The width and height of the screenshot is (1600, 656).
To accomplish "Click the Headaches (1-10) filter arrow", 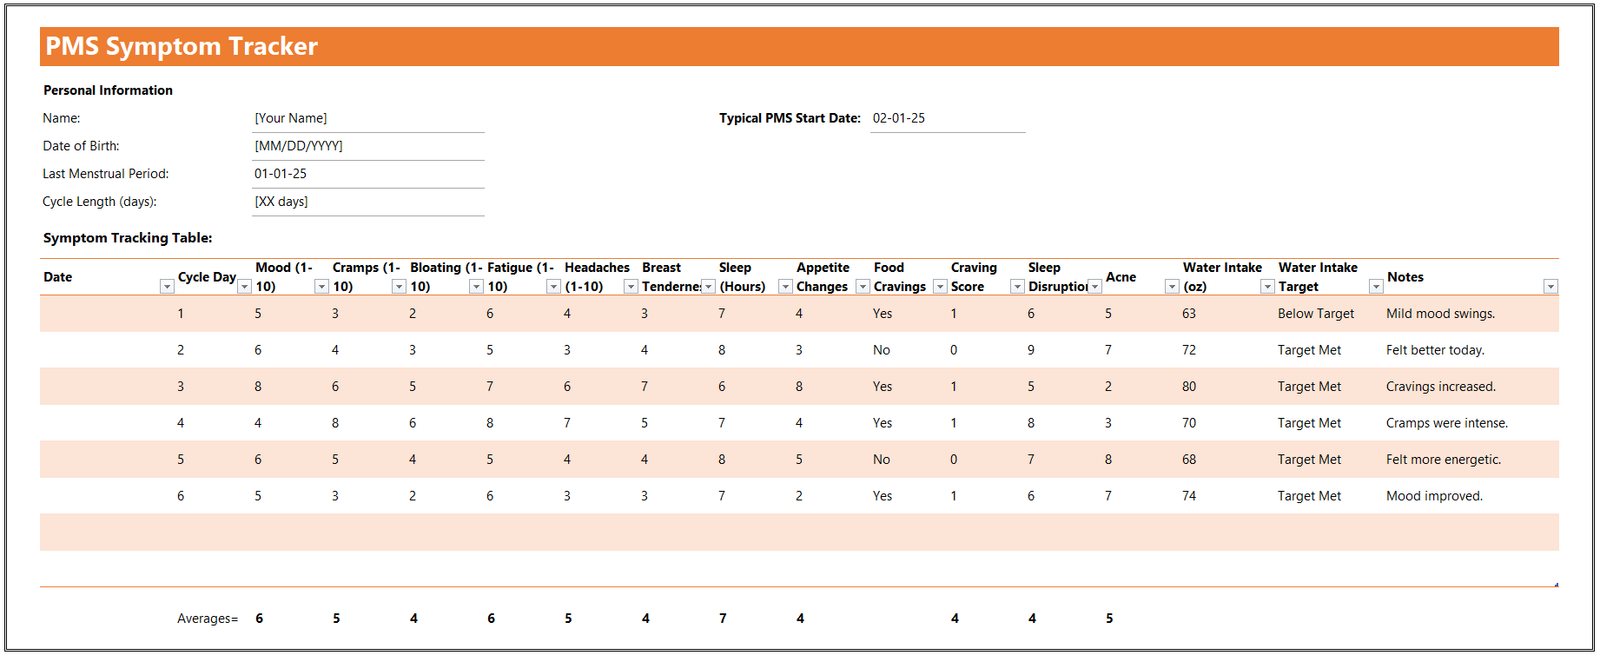I will pyautogui.click(x=630, y=287).
